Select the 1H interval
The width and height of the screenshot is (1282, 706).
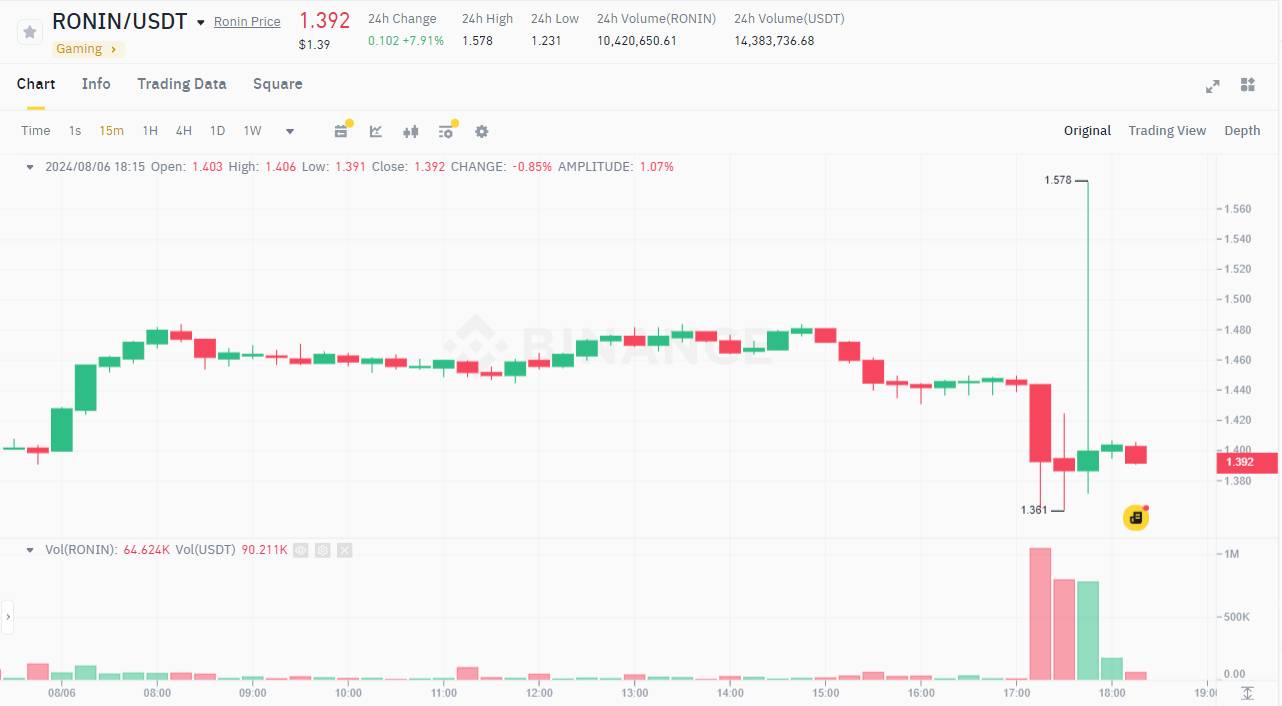(x=150, y=130)
